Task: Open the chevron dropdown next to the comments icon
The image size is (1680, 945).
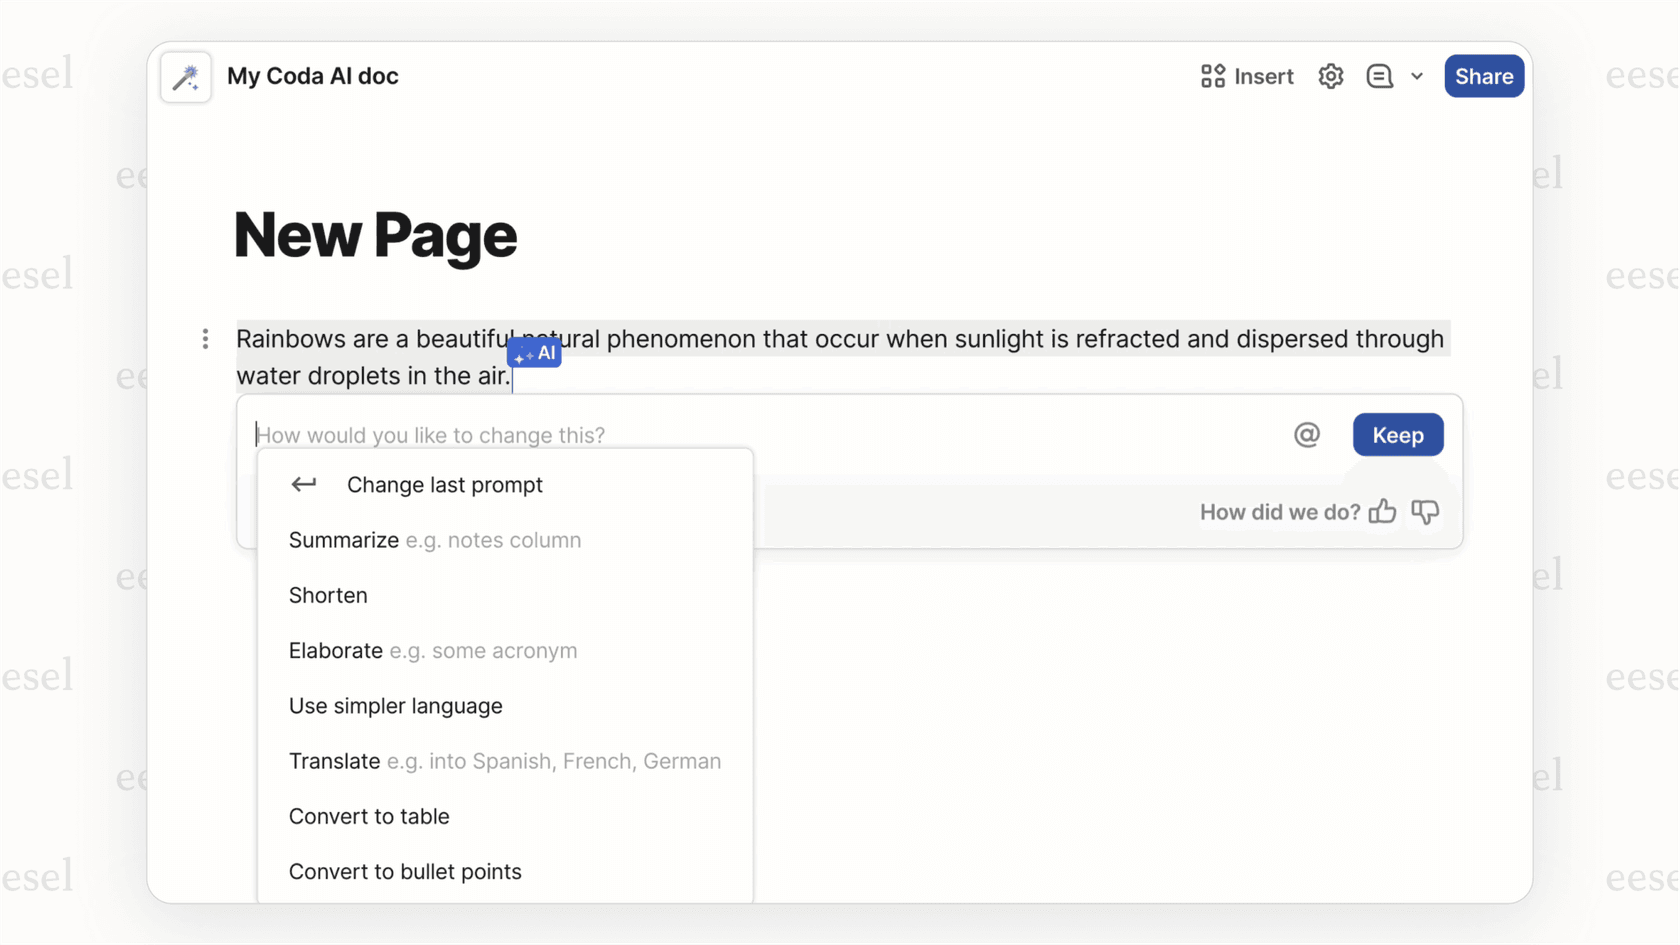Action: pyautogui.click(x=1417, y=76)
